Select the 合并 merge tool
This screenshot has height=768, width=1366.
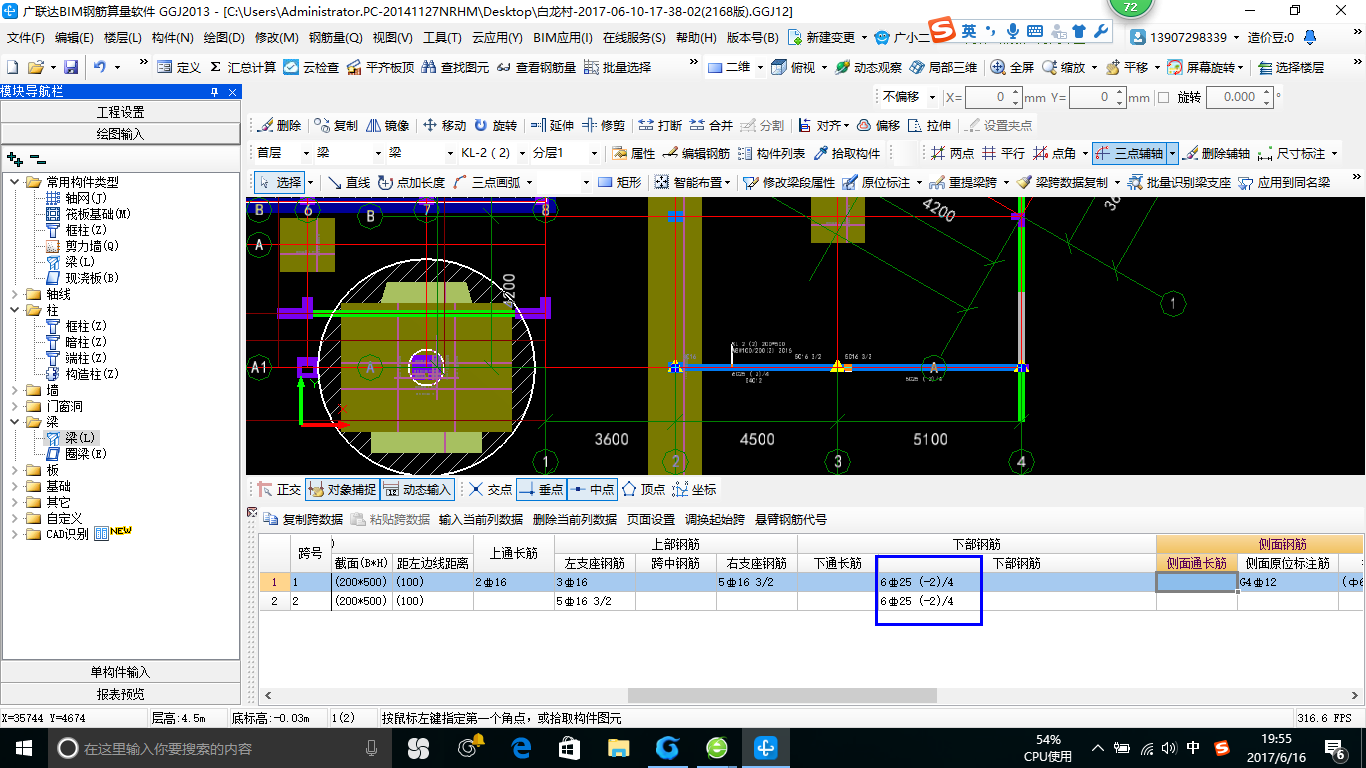[x=711, y=125]
